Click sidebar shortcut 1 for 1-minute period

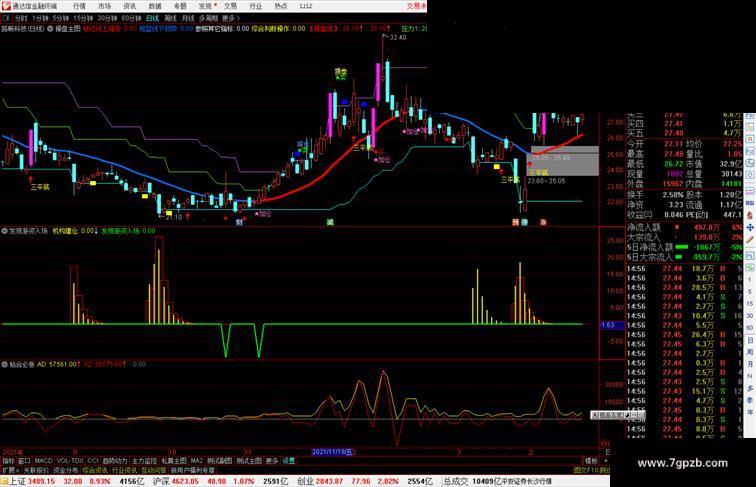pyautogui.click(x=750, y=280)
